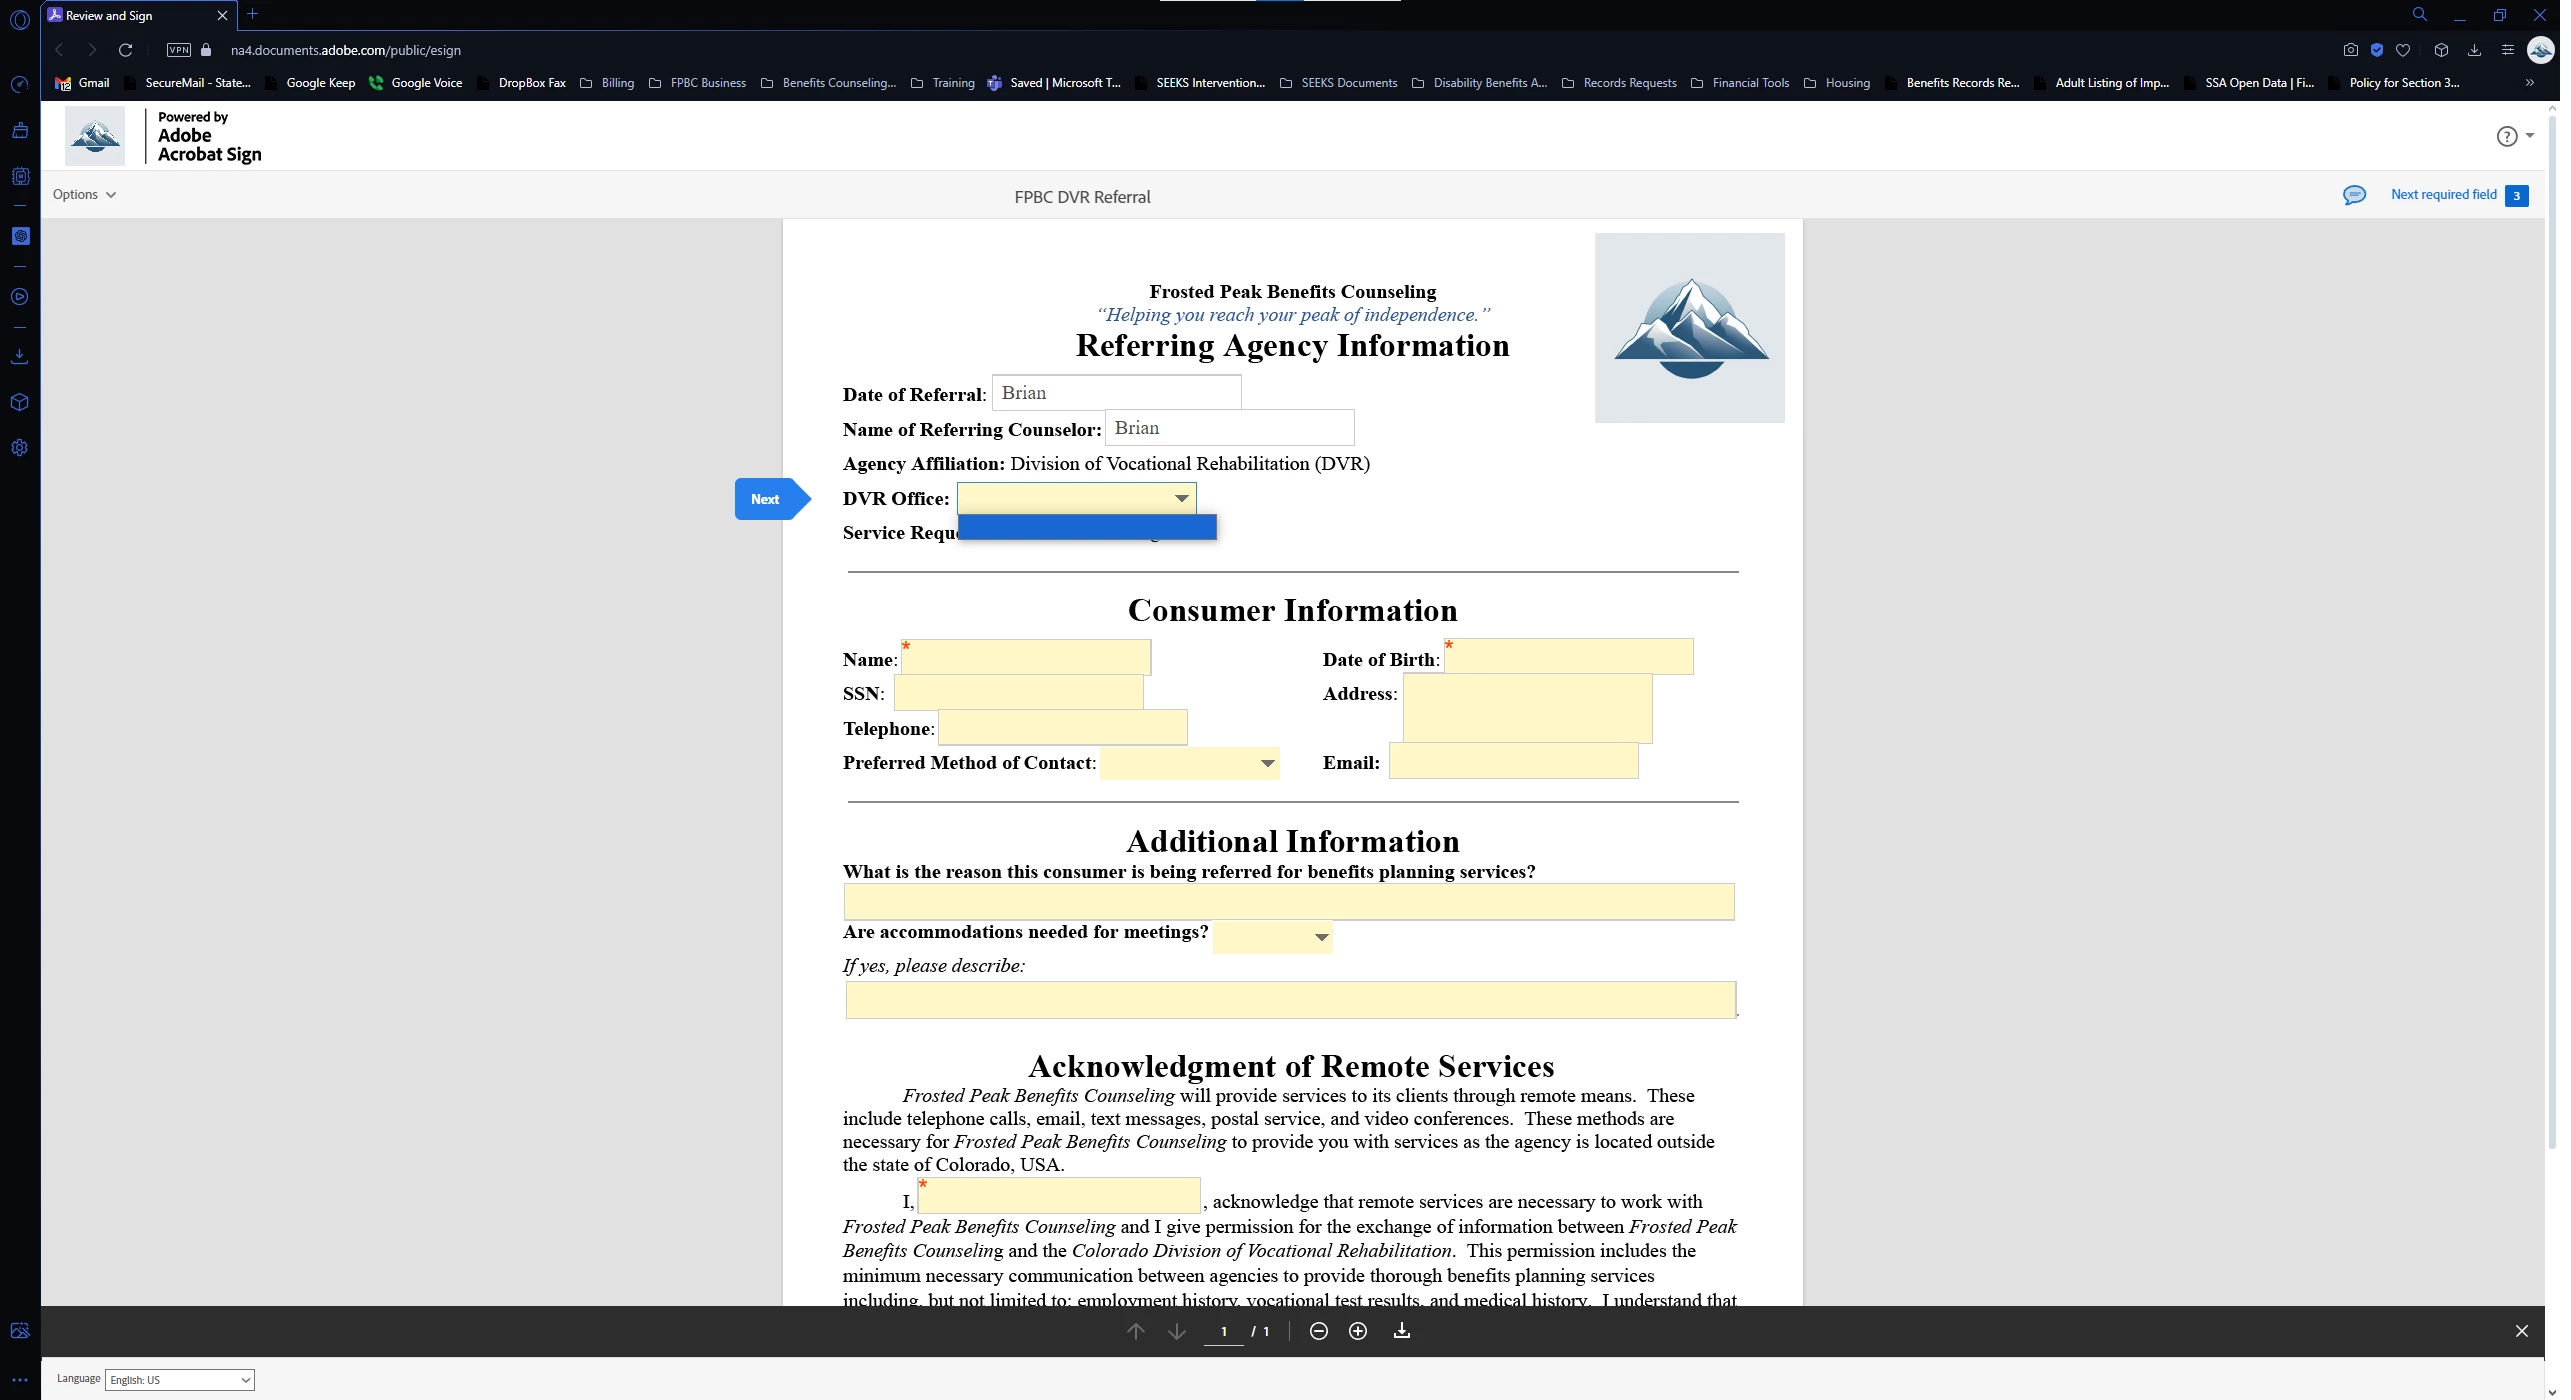Close the bottom page toolbar

(2521, 1331)
